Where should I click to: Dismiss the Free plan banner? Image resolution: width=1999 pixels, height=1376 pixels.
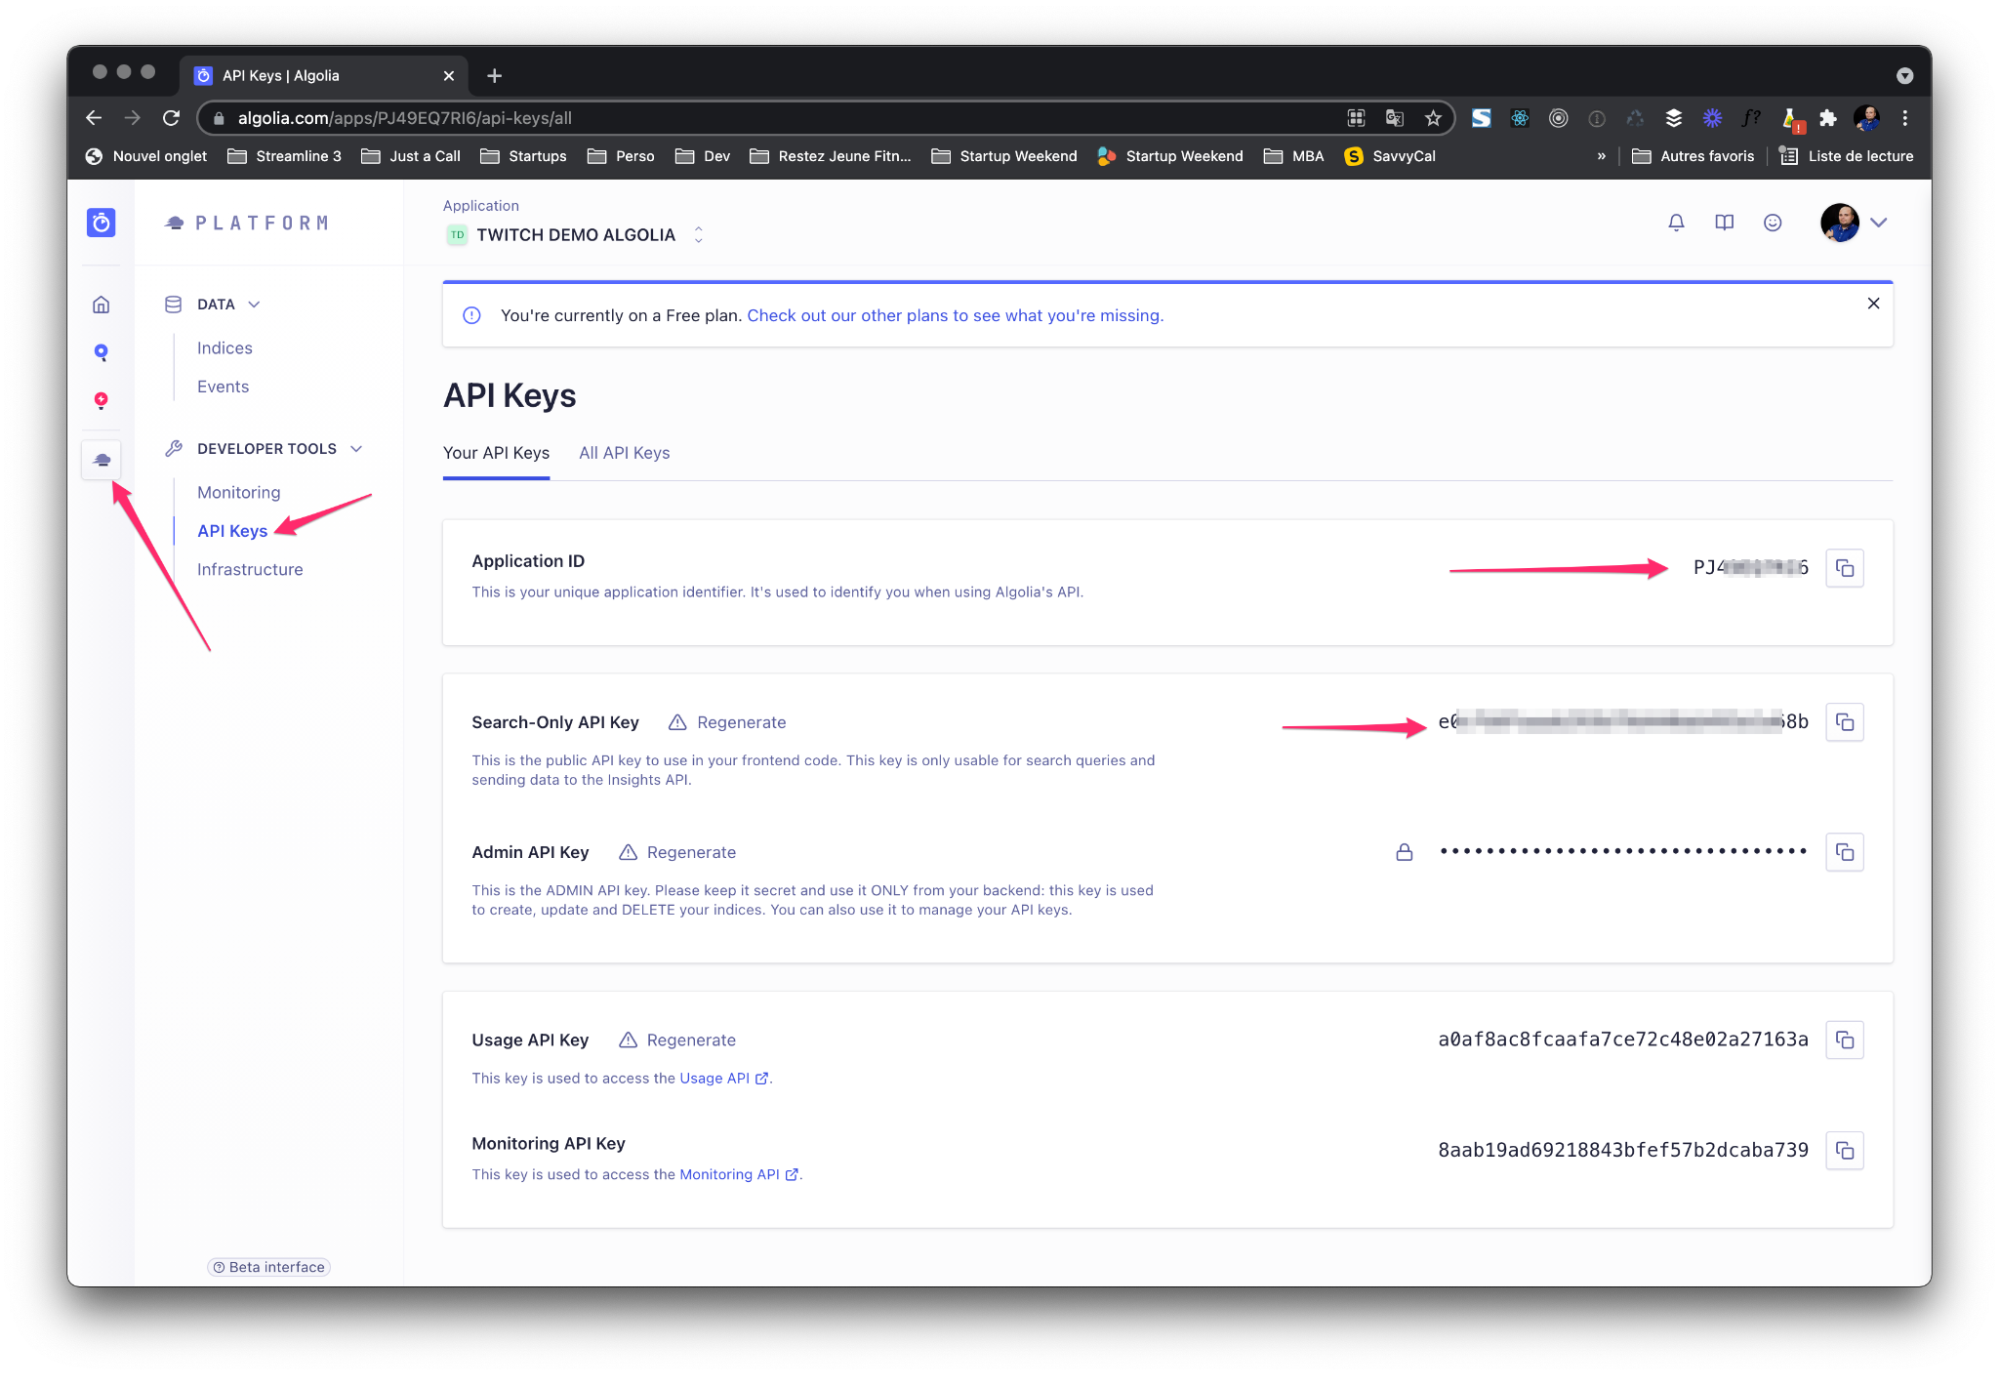pos(1873,303)
